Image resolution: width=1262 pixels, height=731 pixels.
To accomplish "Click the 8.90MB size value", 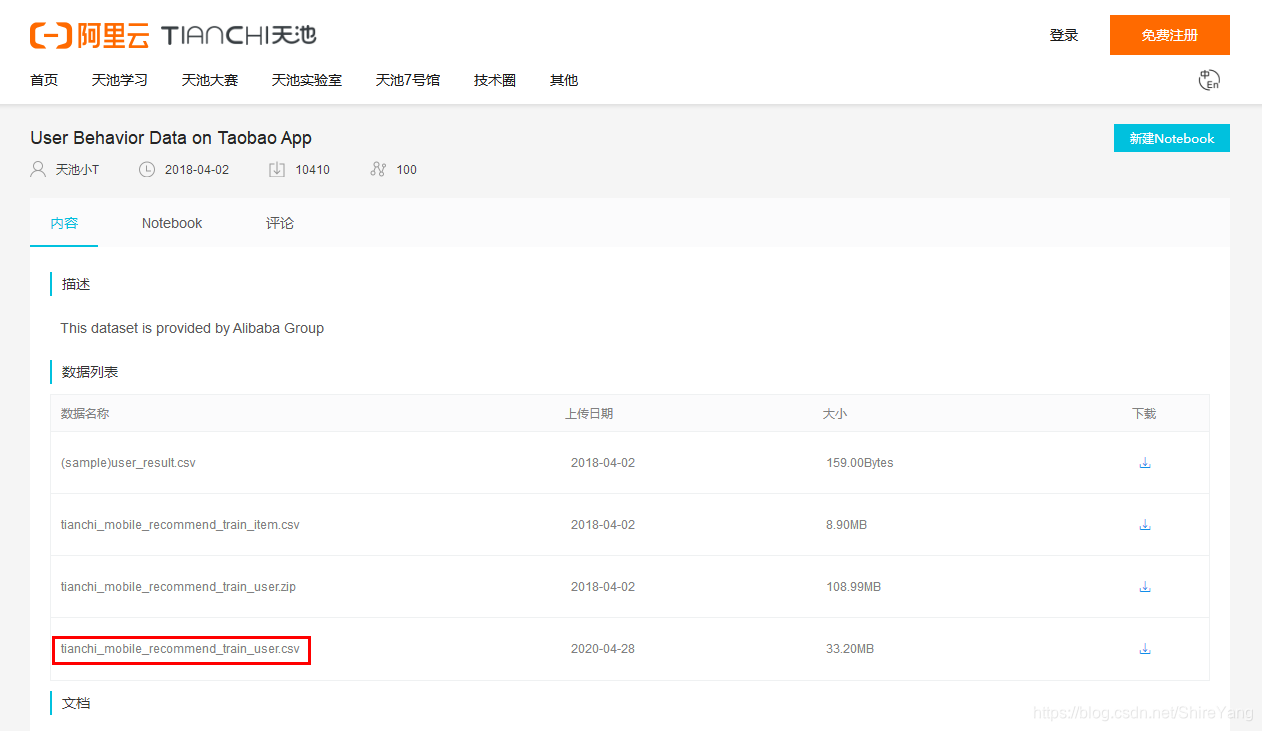I will pyautogui.click(x=847, y=525).
